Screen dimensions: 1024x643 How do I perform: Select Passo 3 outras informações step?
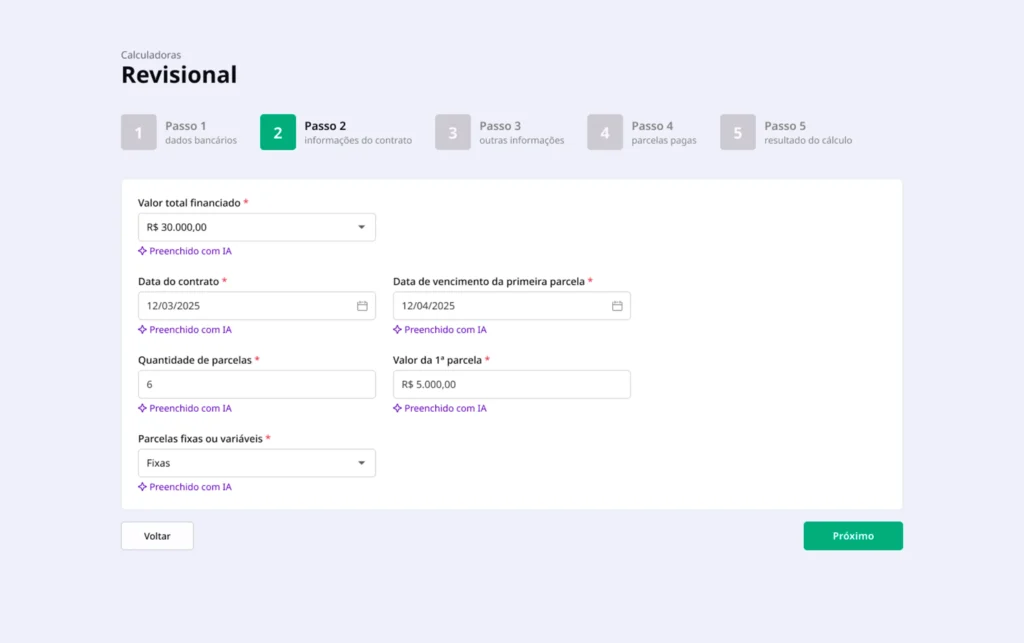453,133
